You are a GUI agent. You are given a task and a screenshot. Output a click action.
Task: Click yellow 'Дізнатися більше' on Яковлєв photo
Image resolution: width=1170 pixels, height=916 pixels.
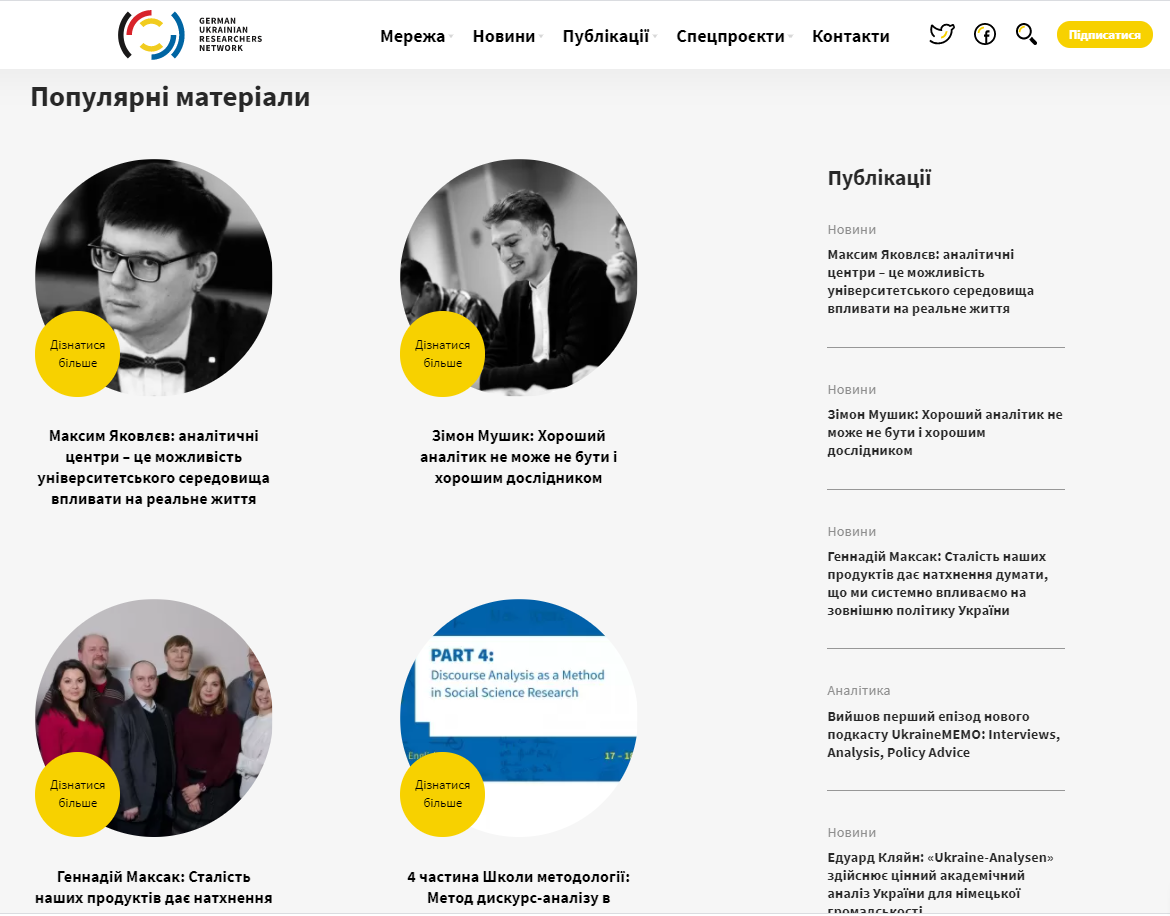coord(78,354)
